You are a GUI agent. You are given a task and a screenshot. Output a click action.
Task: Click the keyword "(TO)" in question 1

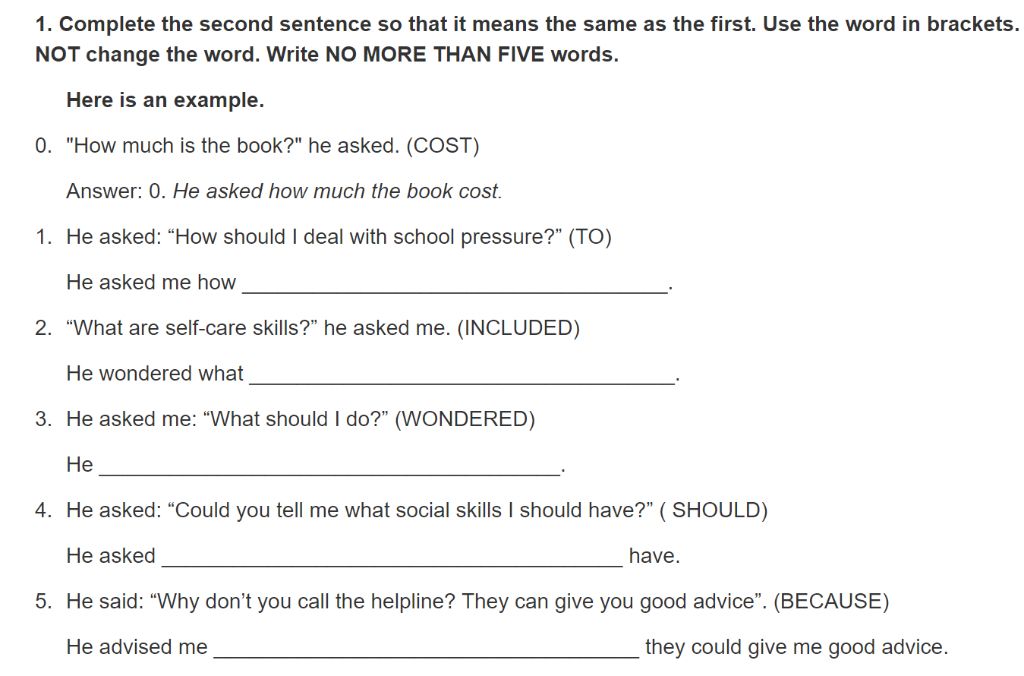click(590, 237)
